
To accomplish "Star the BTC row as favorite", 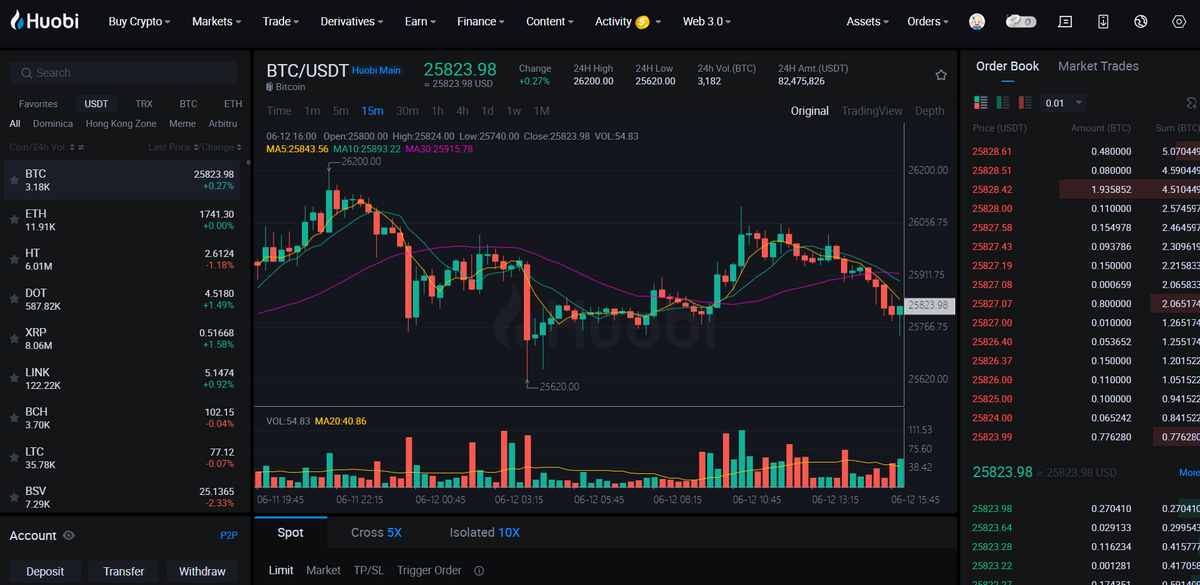I will coord(14,180).
